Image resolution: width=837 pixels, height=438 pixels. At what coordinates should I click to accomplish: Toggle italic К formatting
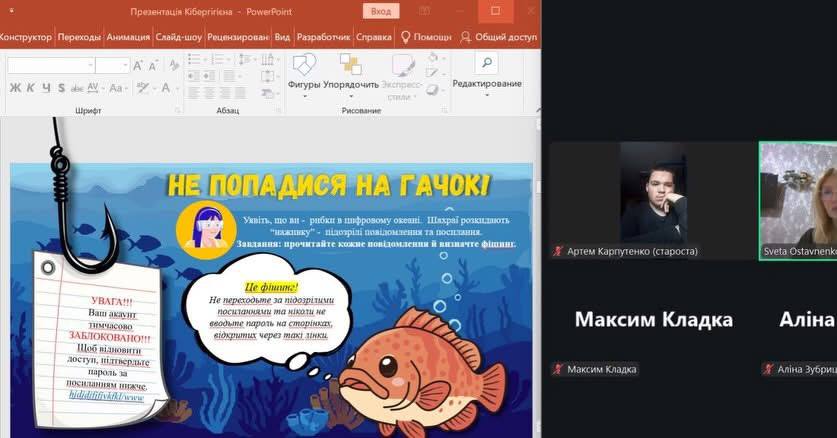[31, 88]
